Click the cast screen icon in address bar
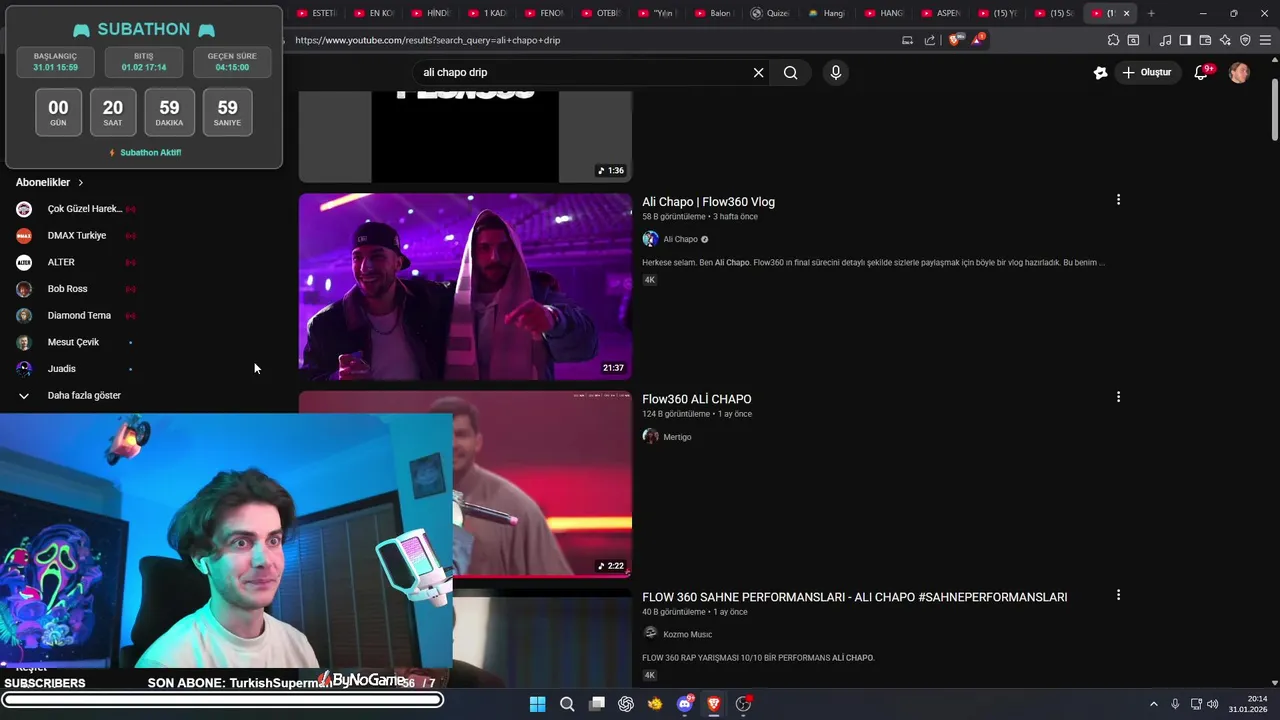The image size is (1280, 720). point(907,40)
